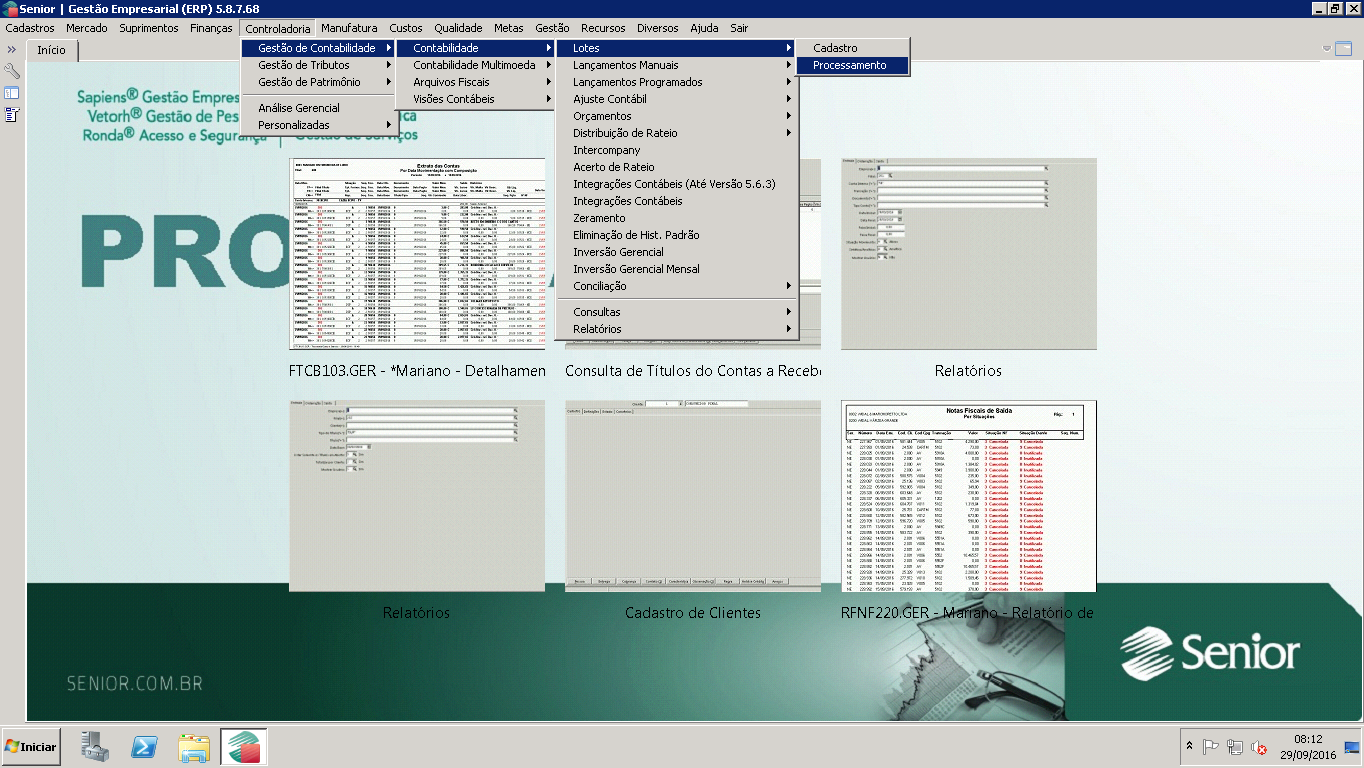Open Windows Explorer folder on taskbar
Viewport: 1364px width, 768px height.
click(194, 746)
